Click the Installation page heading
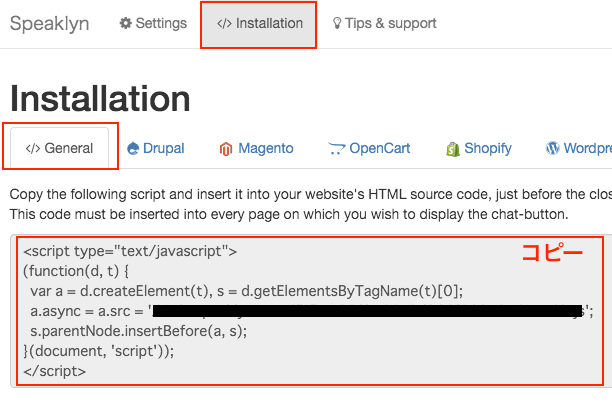Viewport: 612px width, 405px height. click(100, 99)
